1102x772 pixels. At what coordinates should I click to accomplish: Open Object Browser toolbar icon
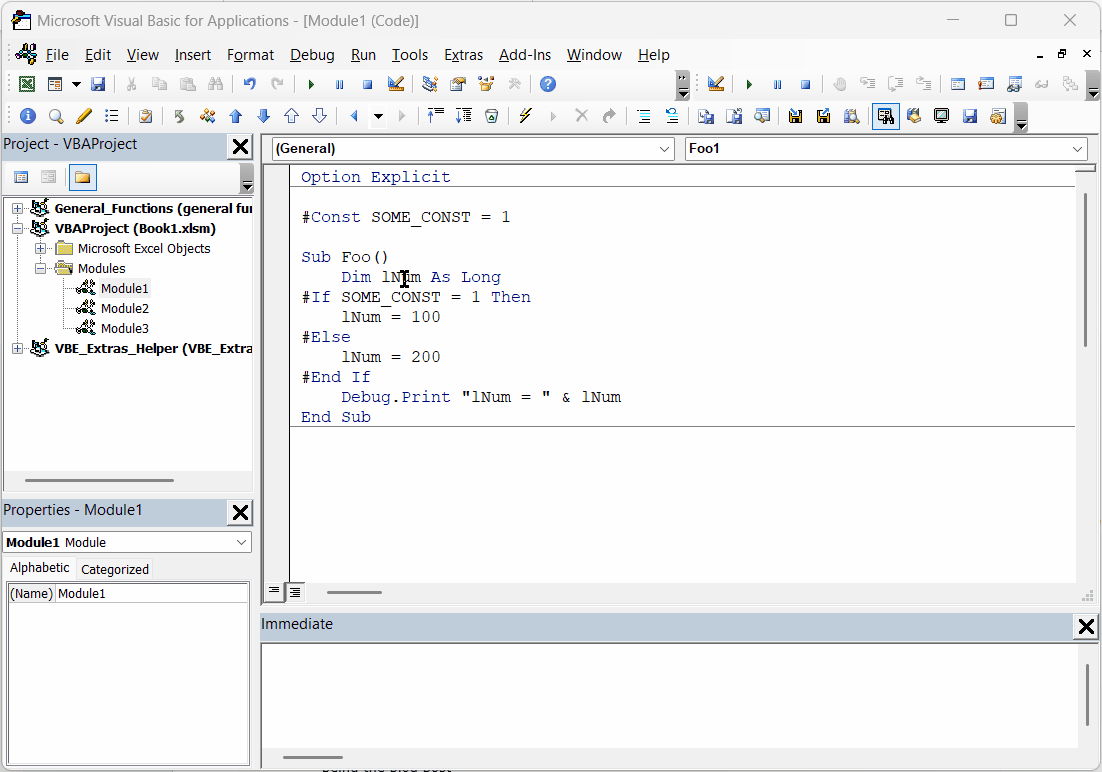pyautogui.click(x=486, y=84)
